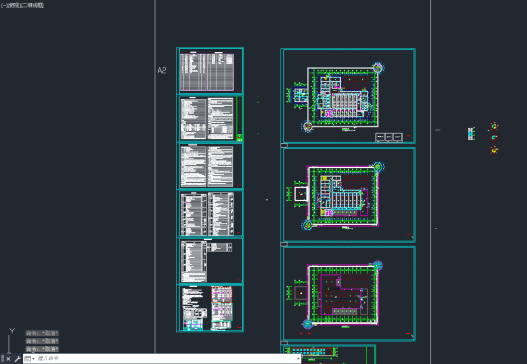Open the recent commands dropdown

point(30,359)
